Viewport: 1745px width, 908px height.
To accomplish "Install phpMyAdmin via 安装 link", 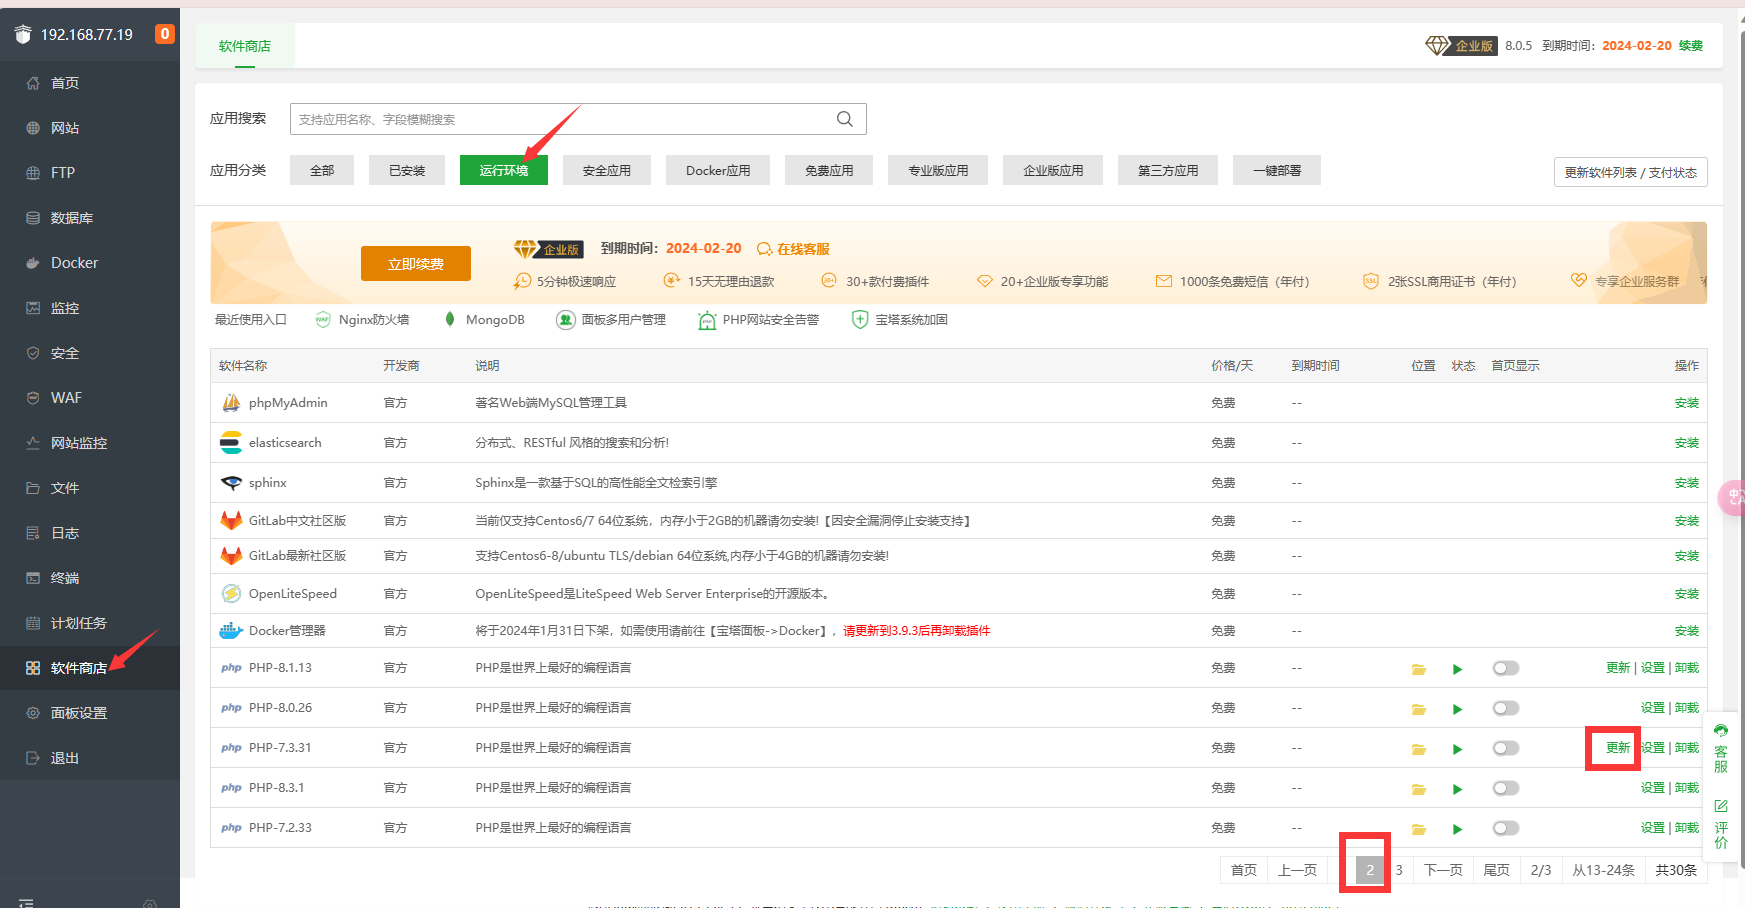I will coord(1686,403).
